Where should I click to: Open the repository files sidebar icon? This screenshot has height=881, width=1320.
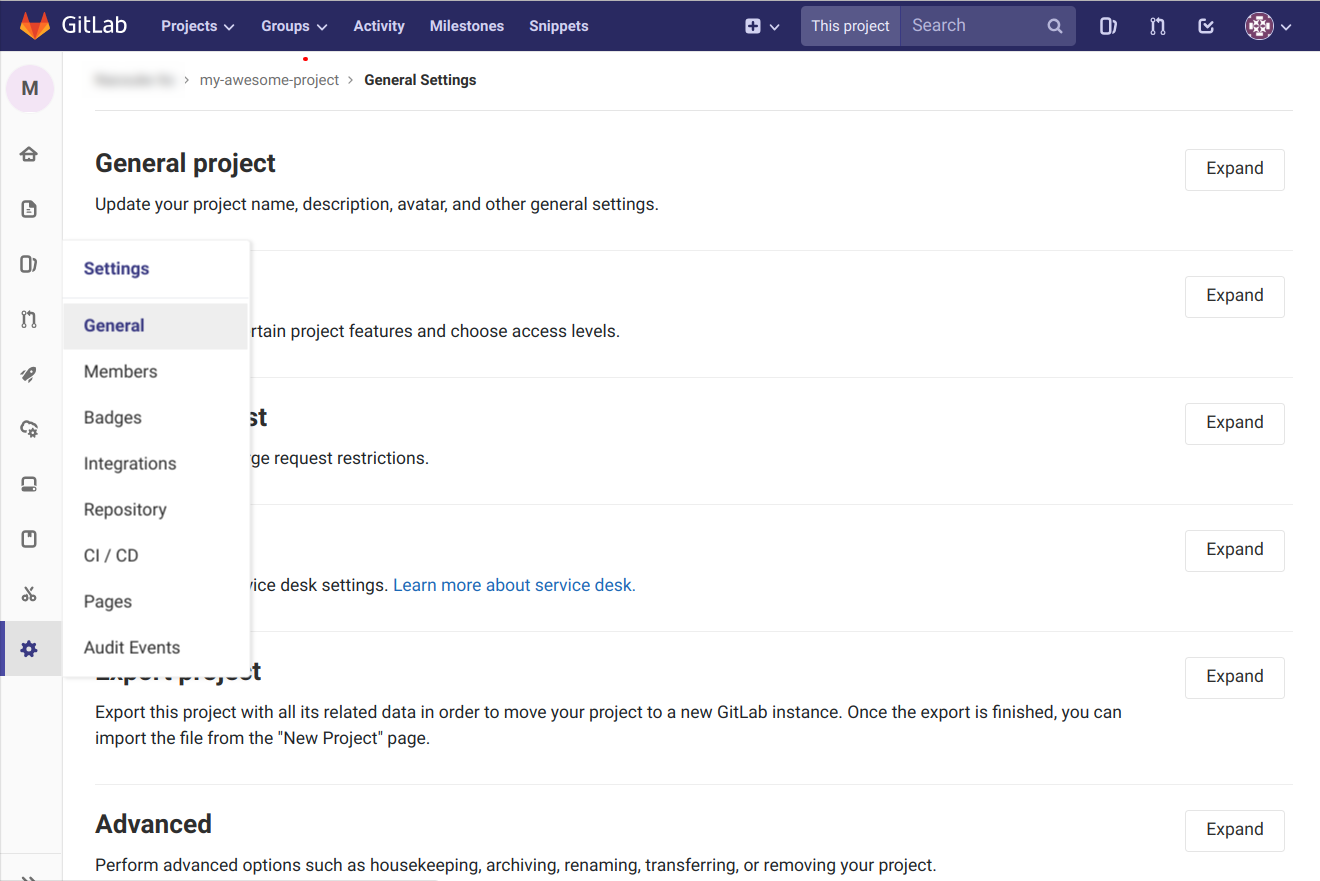click(x=30, y=208)
